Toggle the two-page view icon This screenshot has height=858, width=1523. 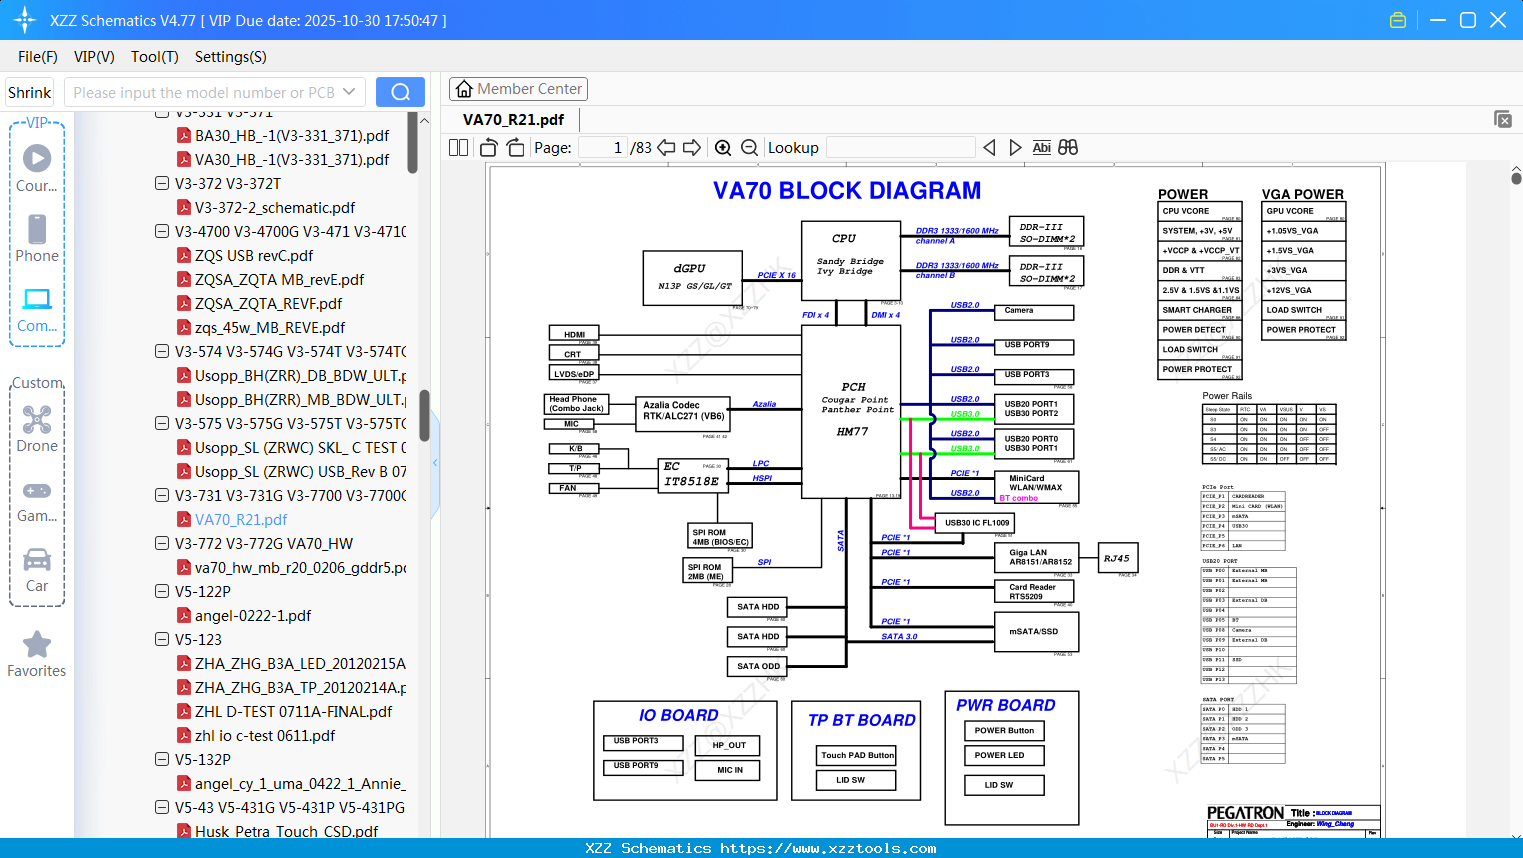pos(459,148)
